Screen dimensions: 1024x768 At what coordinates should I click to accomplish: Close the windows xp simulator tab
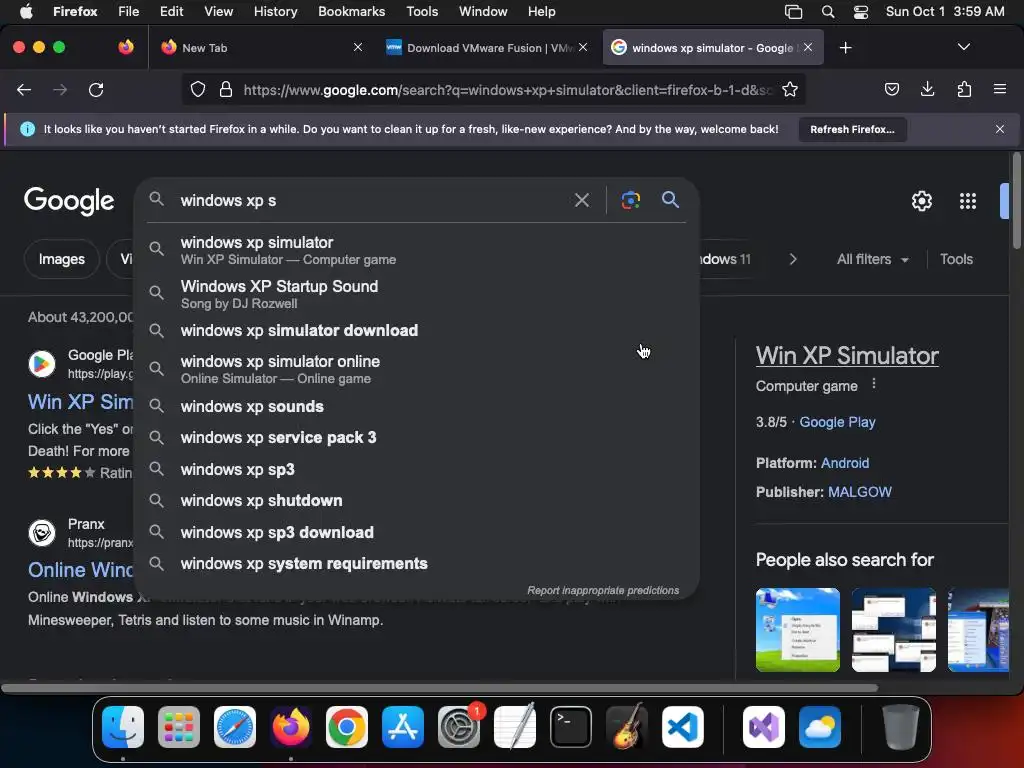[808, 47]
